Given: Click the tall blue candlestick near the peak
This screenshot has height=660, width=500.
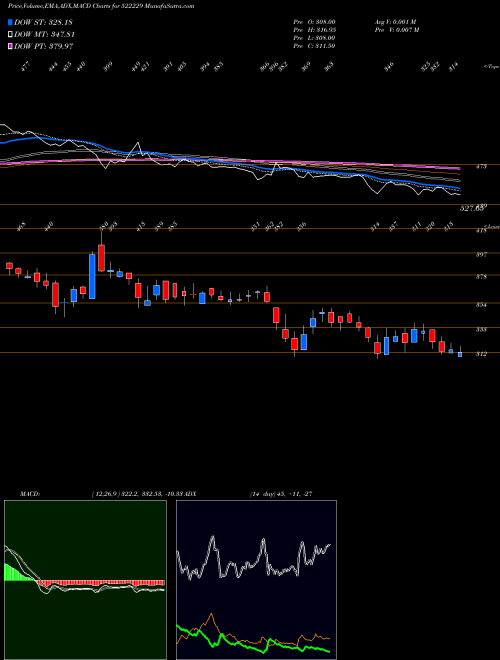Looking at the screenshot, I should (92, 277).
